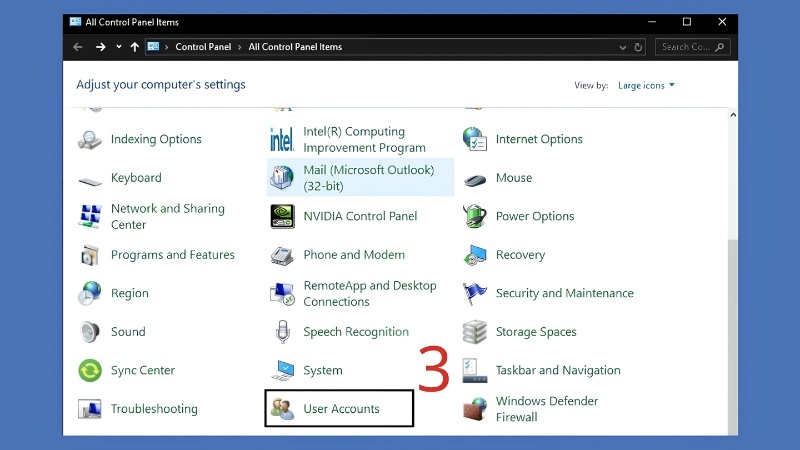Open the Phone and Modem link text

[x=354, y=255]
